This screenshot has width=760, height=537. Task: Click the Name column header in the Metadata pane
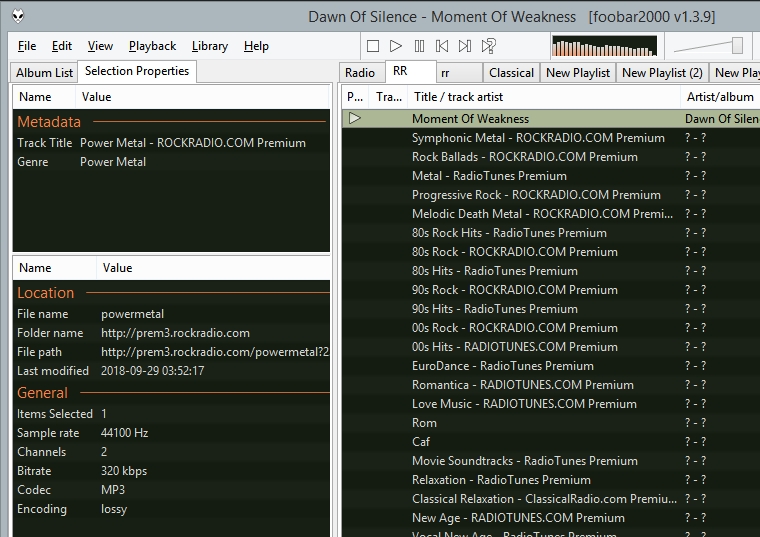(x=44, y=97)
